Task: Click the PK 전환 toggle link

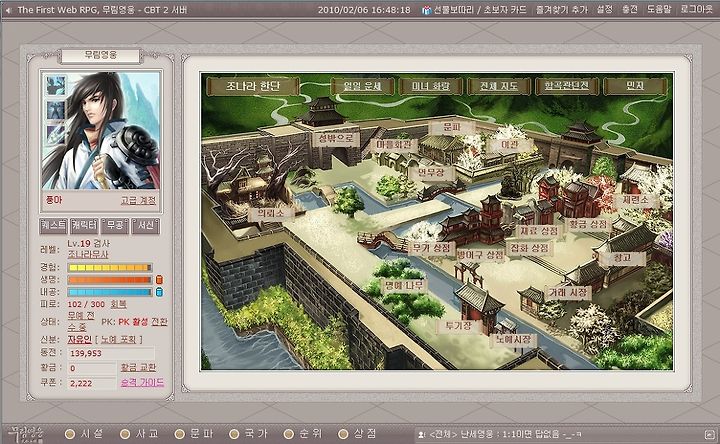Action: (x=160, y=322)
